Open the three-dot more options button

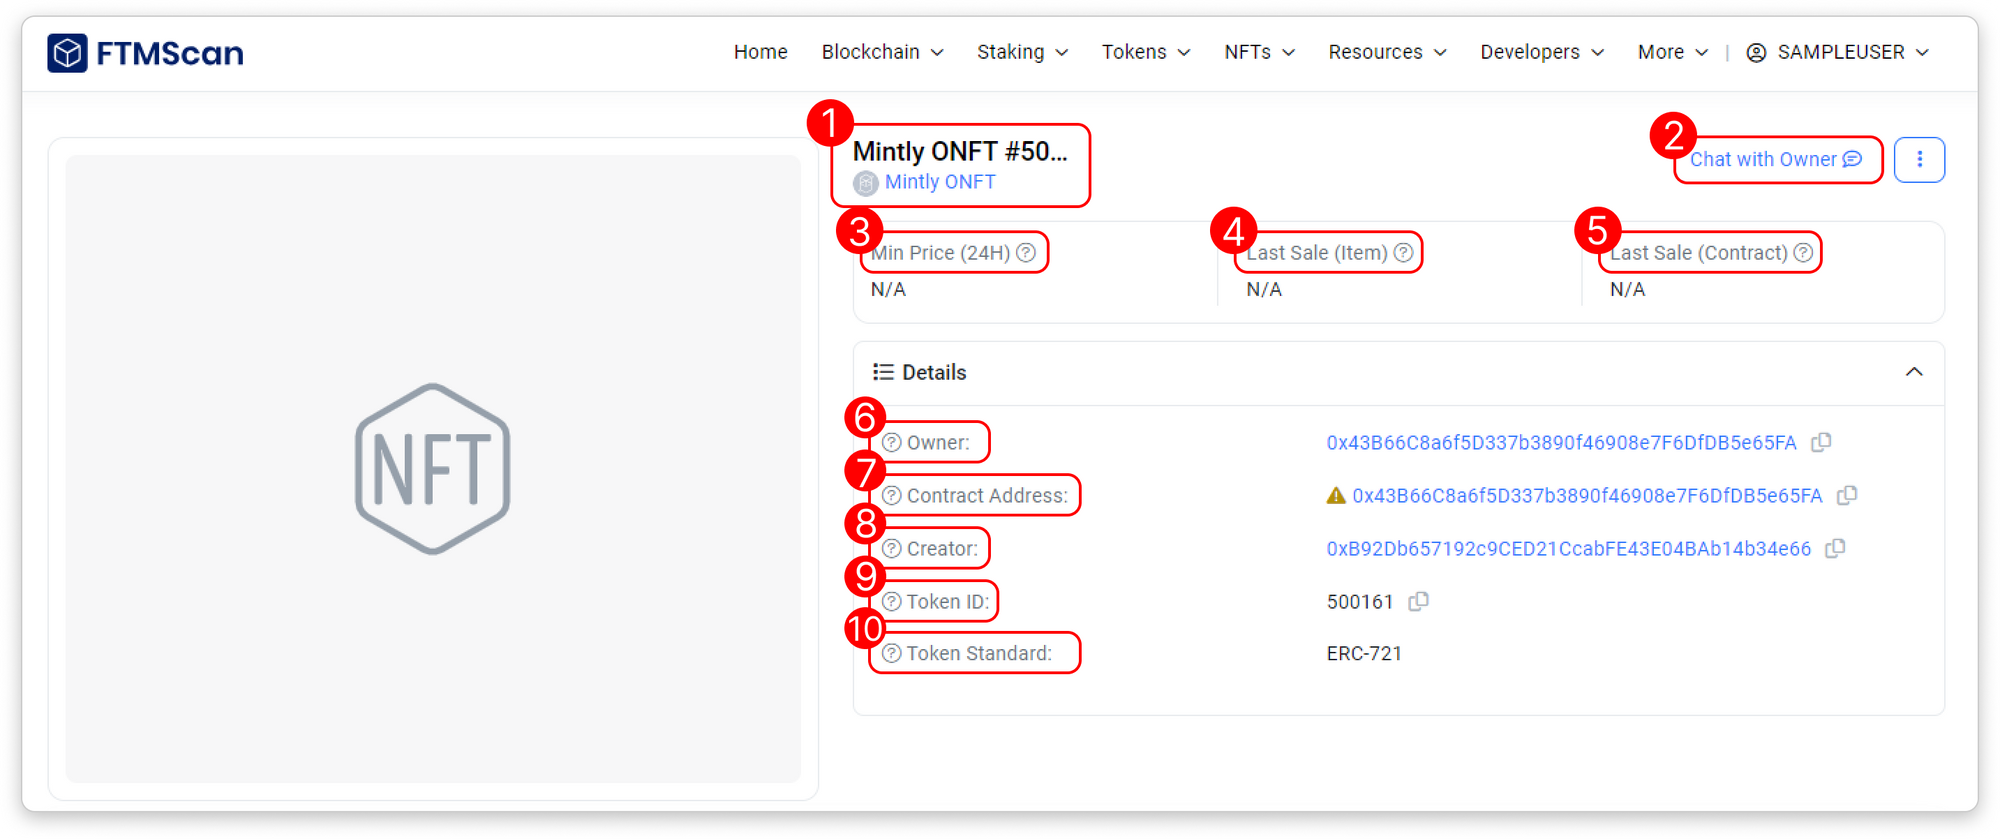(1919, 160)
